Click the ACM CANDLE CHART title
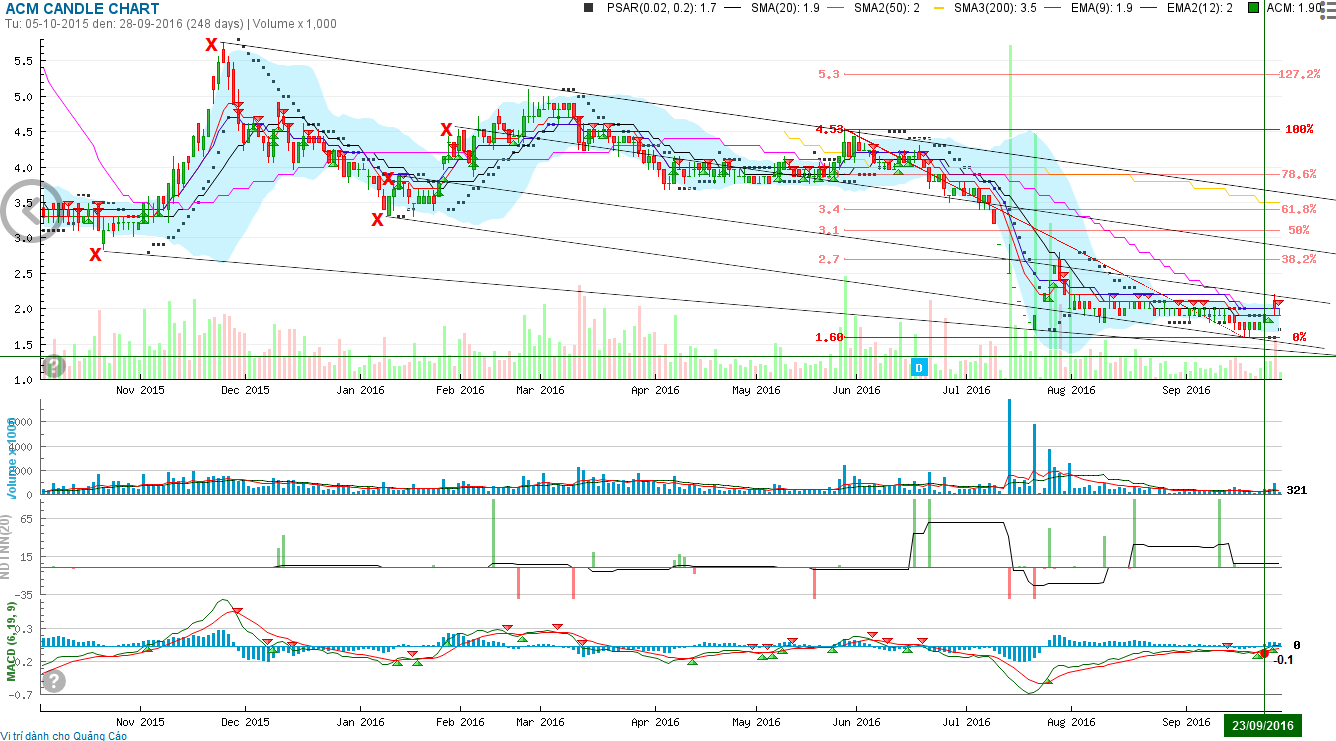Image resolution: width=1336 pixels, height=741 pixels. 82,9
